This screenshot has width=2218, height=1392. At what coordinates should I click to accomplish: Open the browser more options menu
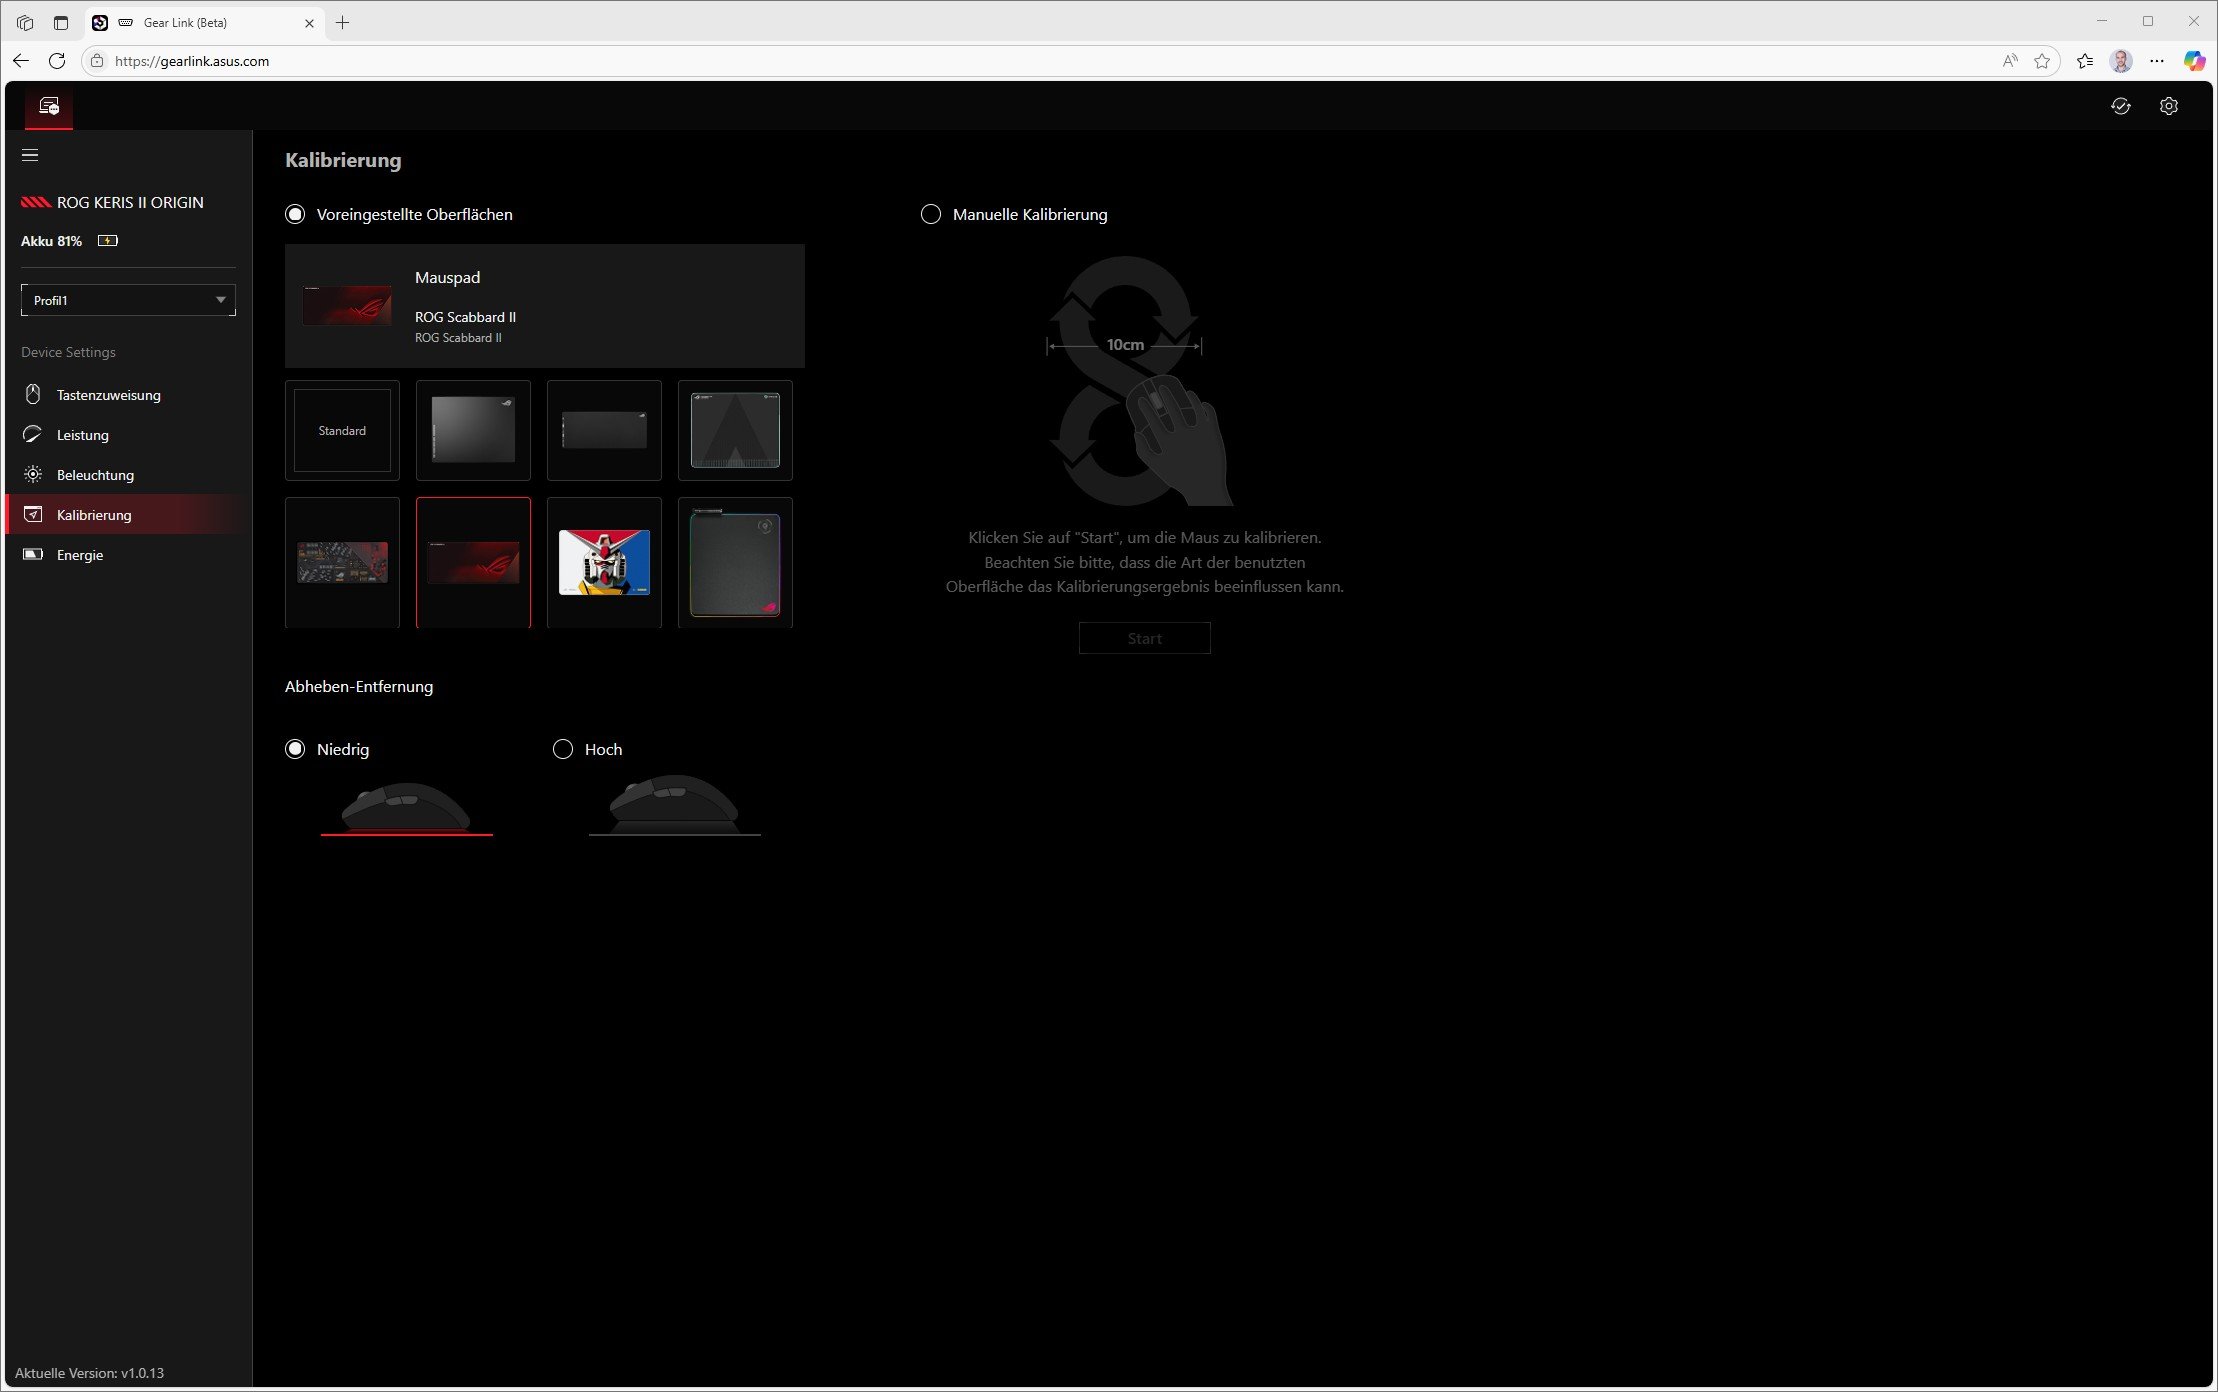pyautogui.click(x=2156, y=61)
